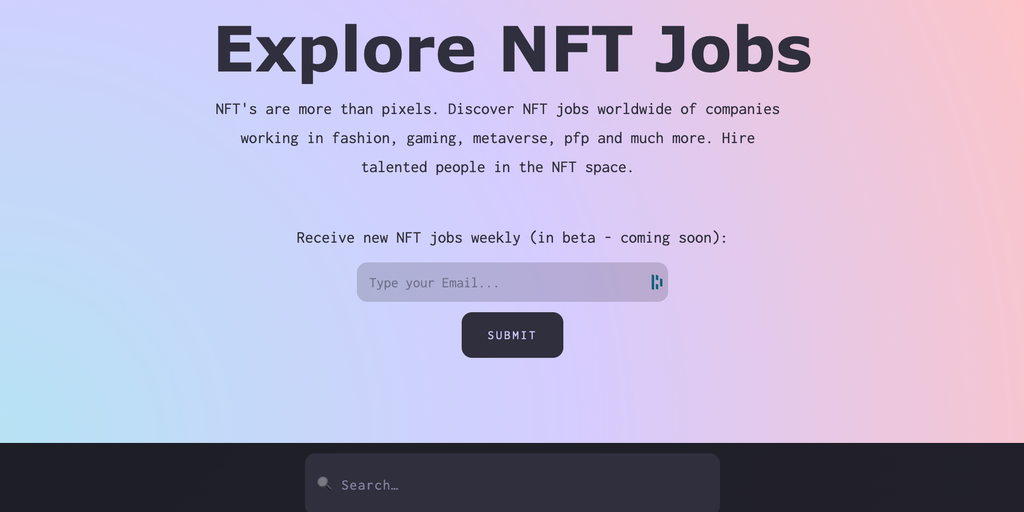Click the Dashlane autofill icon in email field
This screenshot has height=512, width=1024.
[656, 282]
